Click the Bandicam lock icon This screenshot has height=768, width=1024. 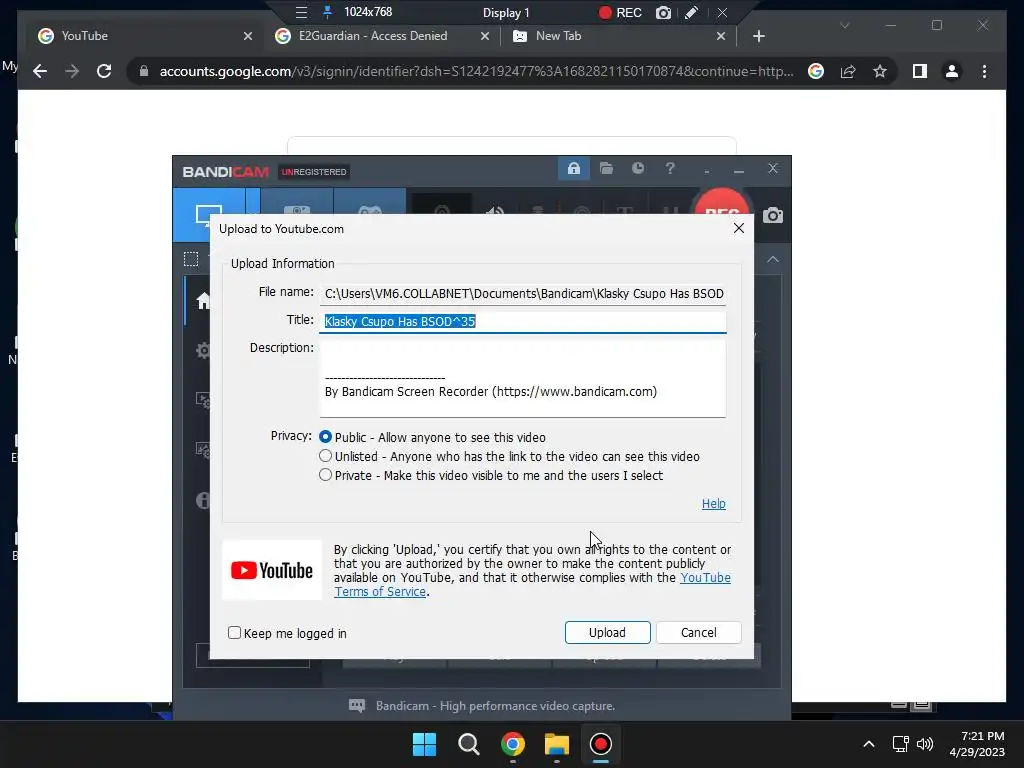573,168
